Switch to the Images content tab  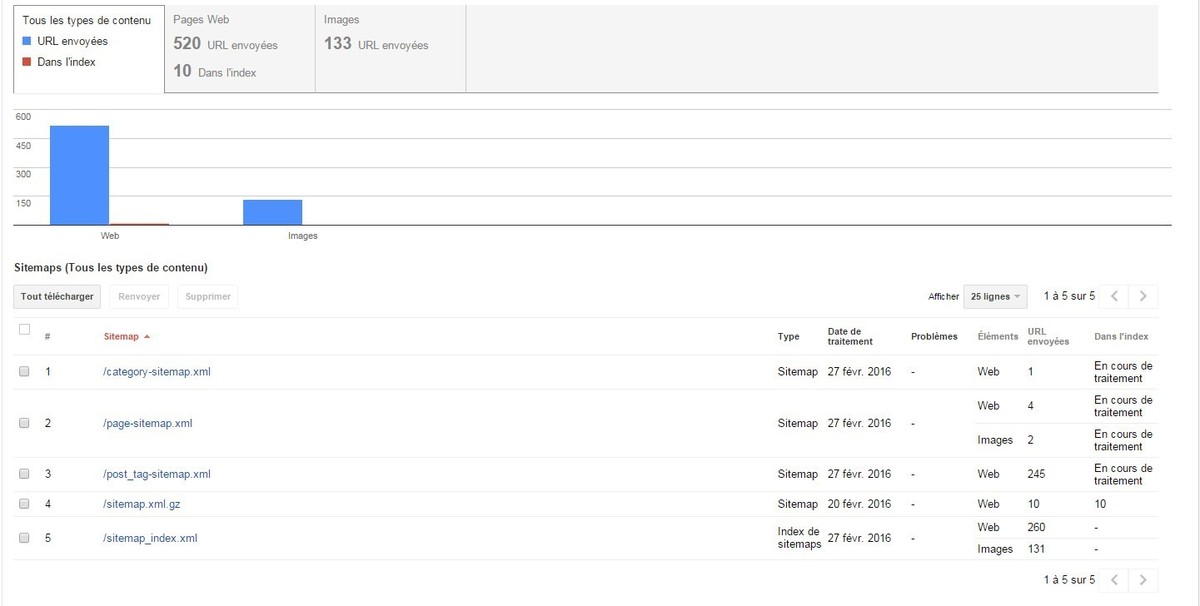point(390,47)
